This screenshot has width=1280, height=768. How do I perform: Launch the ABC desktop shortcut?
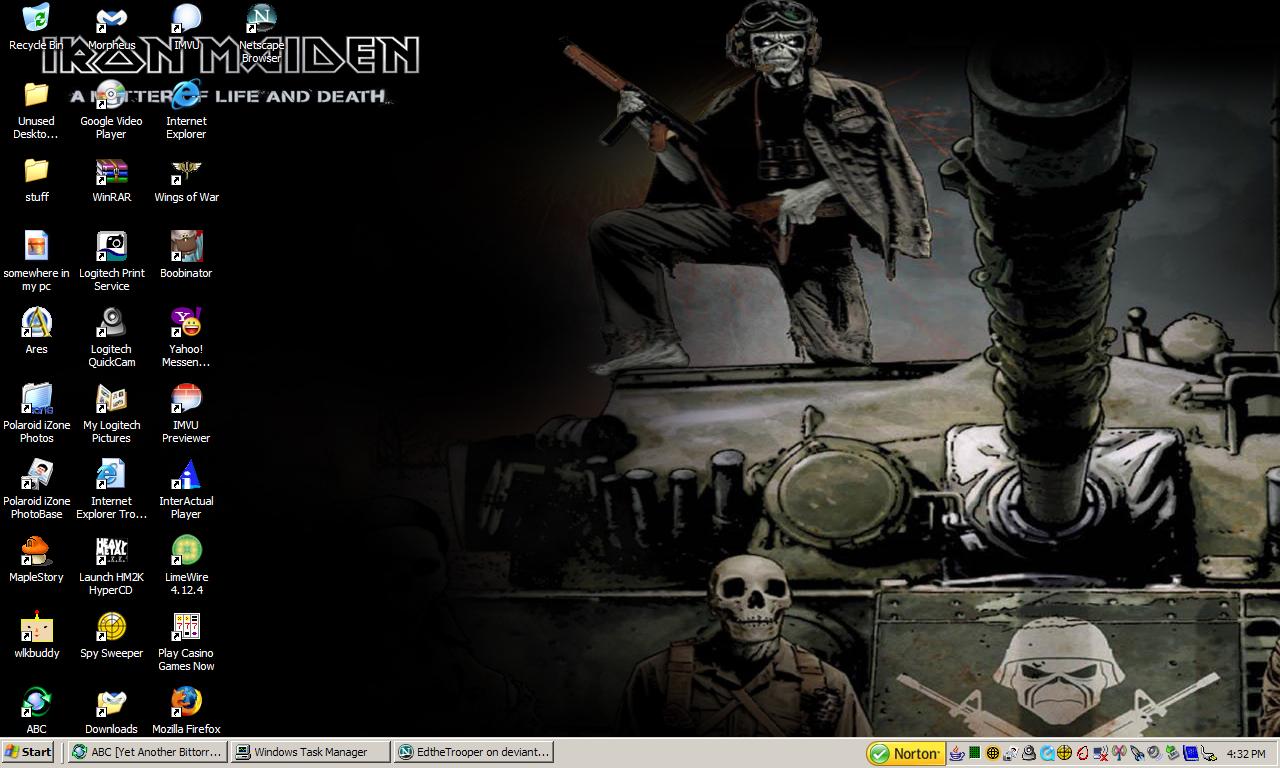[x=36, y=711]
